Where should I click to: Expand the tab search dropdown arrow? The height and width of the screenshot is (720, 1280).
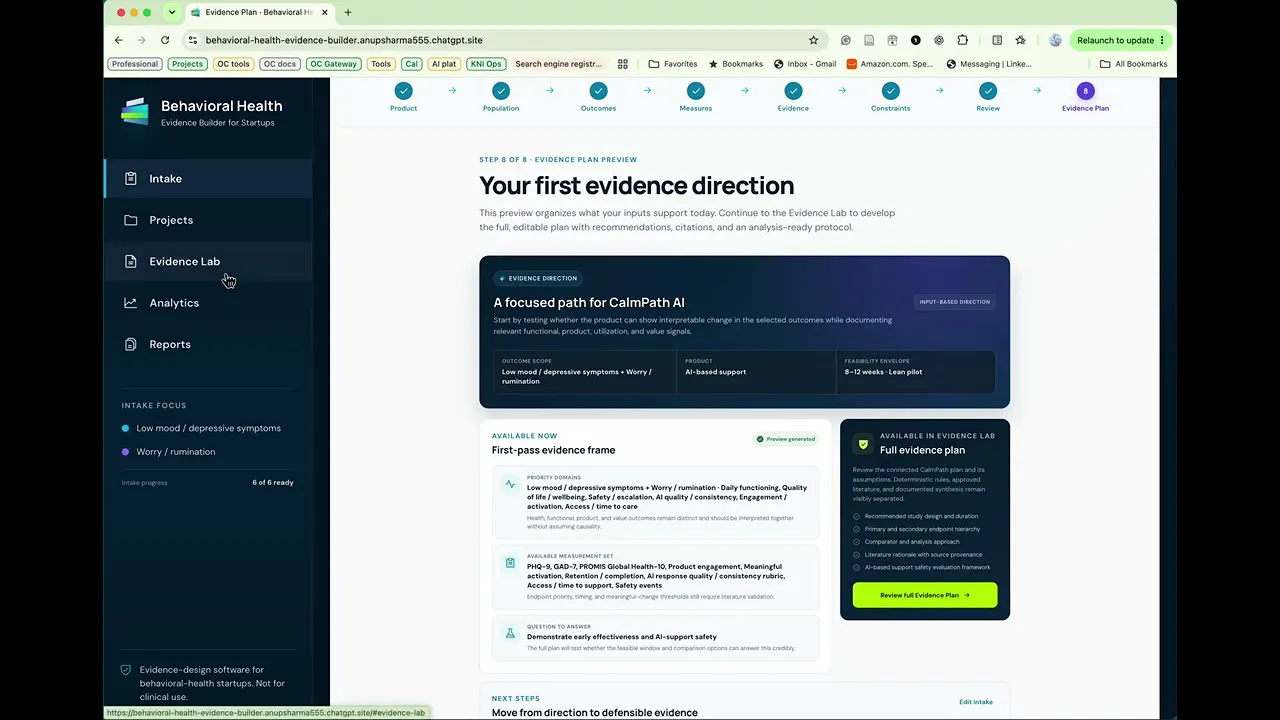coord(172,12)
